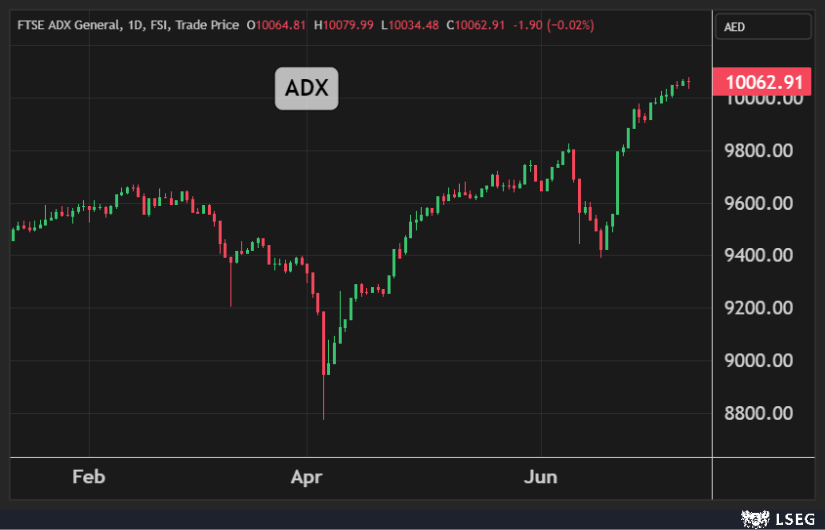Image resolution: width=825 pixels, height=530 pixels.
Task: Click the 9600.00 price axis label
Action: [759, 203]
